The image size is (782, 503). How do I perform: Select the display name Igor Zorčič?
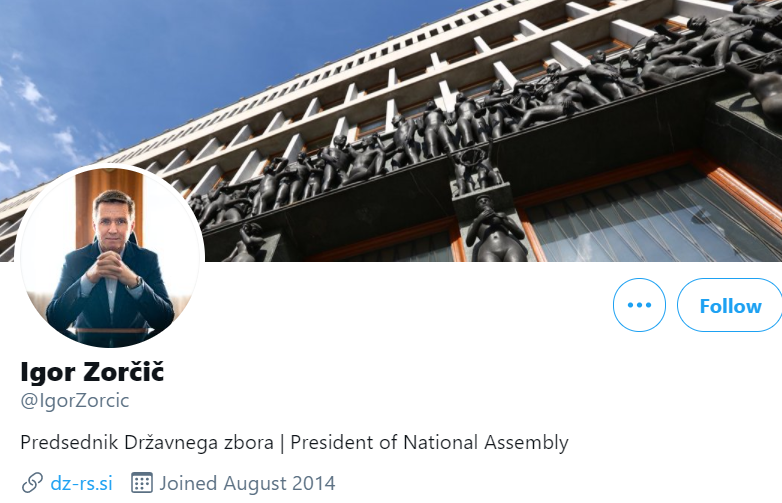[x=92, y=371]
